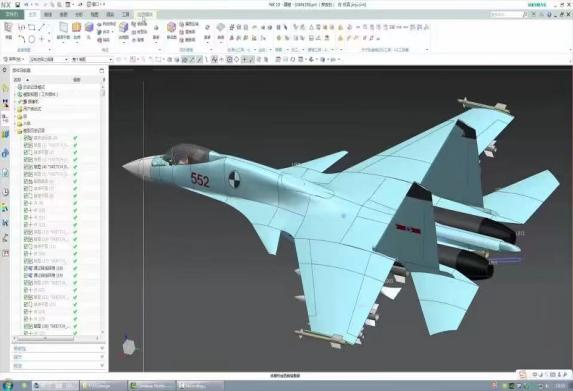The width and height of the screenshot is (573, 391).
Task: Open the History clock icon in the resource bar
Action: (x=5, y=192)
